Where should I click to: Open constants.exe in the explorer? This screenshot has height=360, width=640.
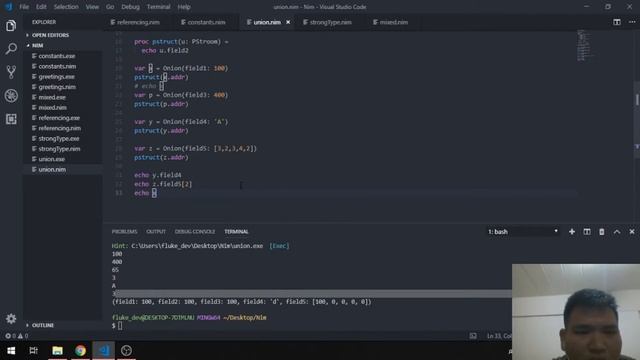coord(57,56)
